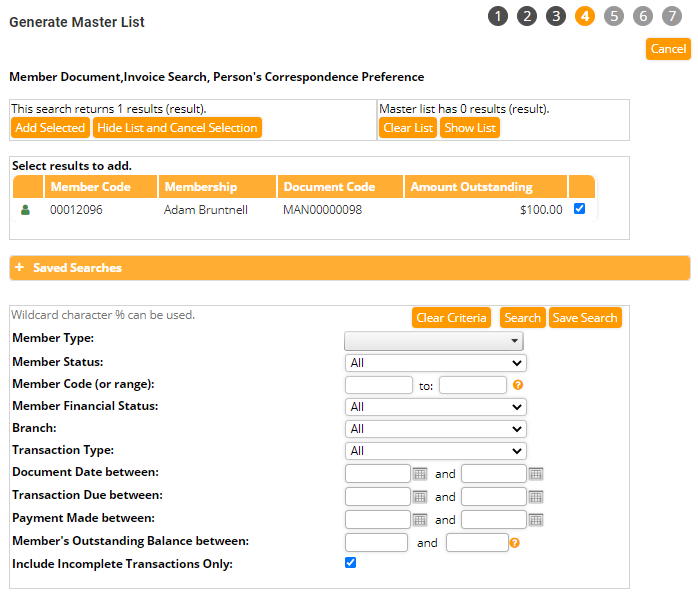Click the Cancel button
Image resolution: width=698 pixels, height=592 pixels.
(x=668, y=49)
